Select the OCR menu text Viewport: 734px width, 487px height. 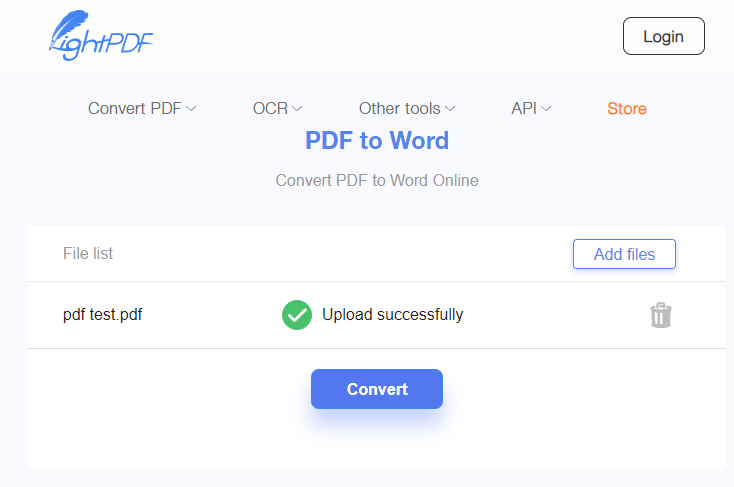coord(270,109)
